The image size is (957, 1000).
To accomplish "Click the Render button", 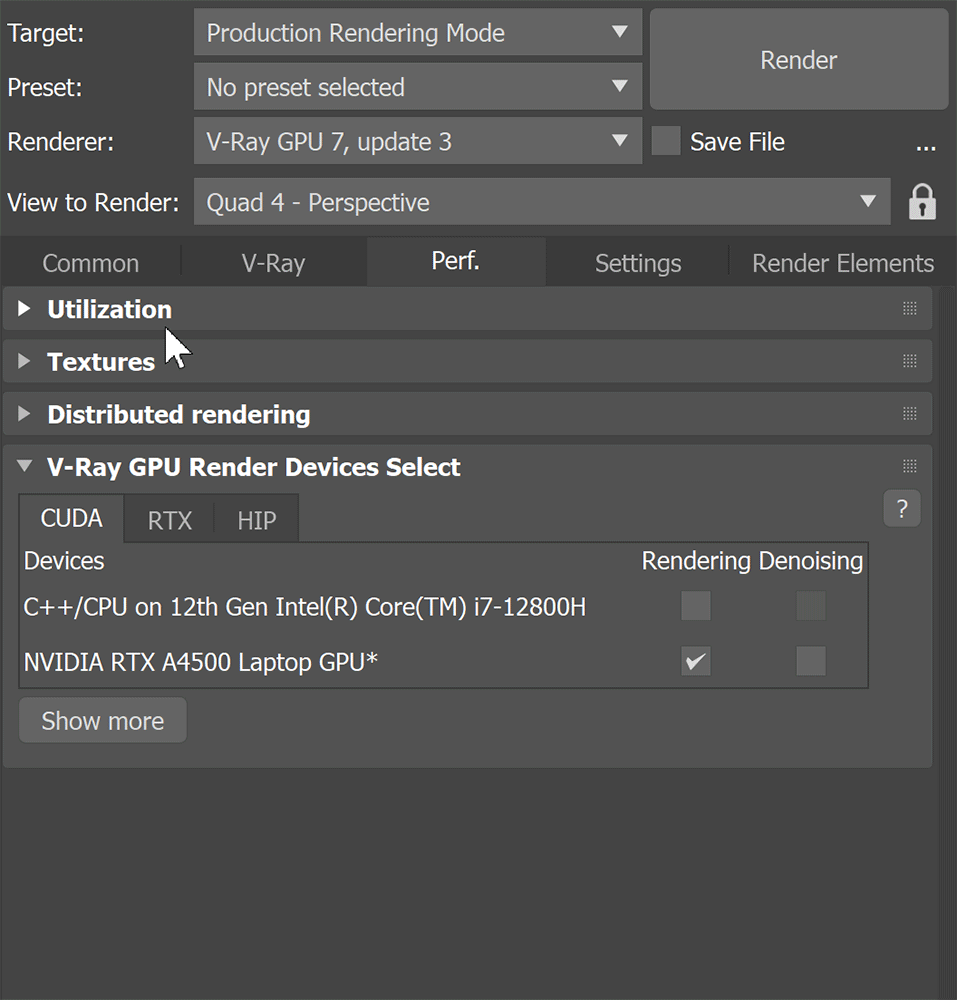I will (x=799, y=60).
